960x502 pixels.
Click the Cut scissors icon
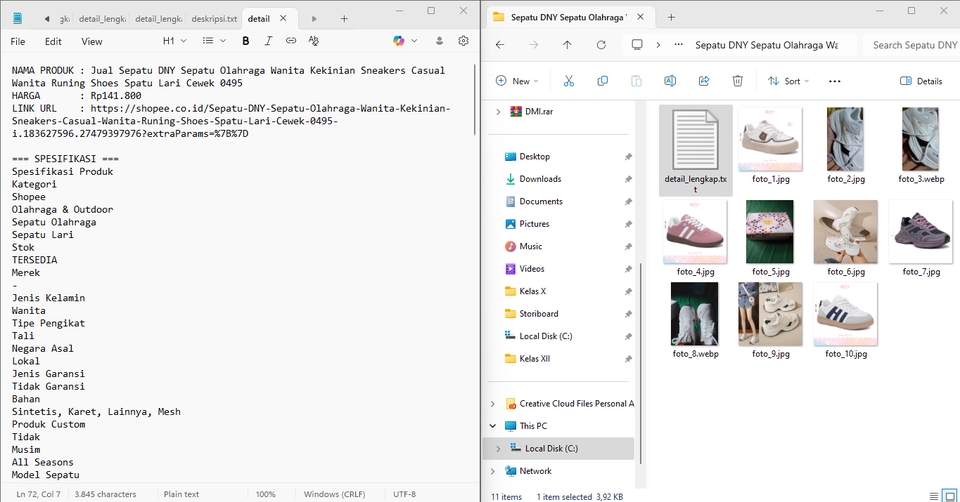point(568,81)
